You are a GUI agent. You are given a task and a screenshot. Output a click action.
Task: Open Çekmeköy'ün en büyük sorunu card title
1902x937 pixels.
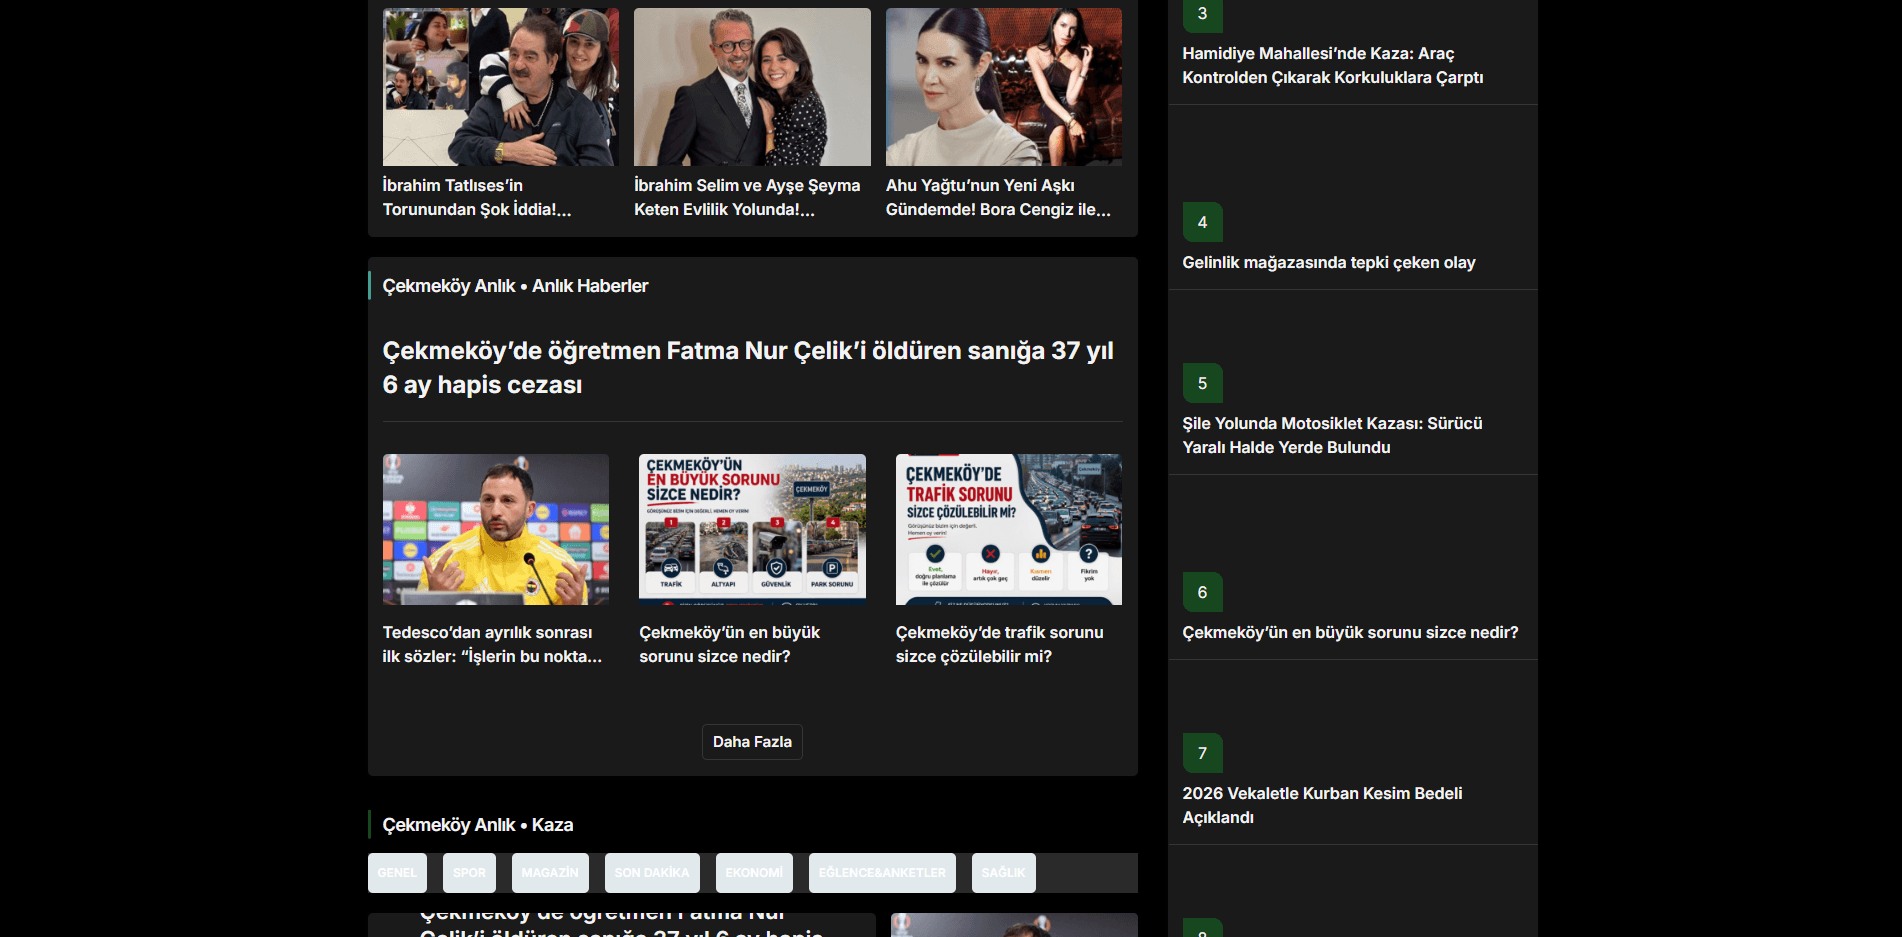pyautogui.click(x=730, y=644)
